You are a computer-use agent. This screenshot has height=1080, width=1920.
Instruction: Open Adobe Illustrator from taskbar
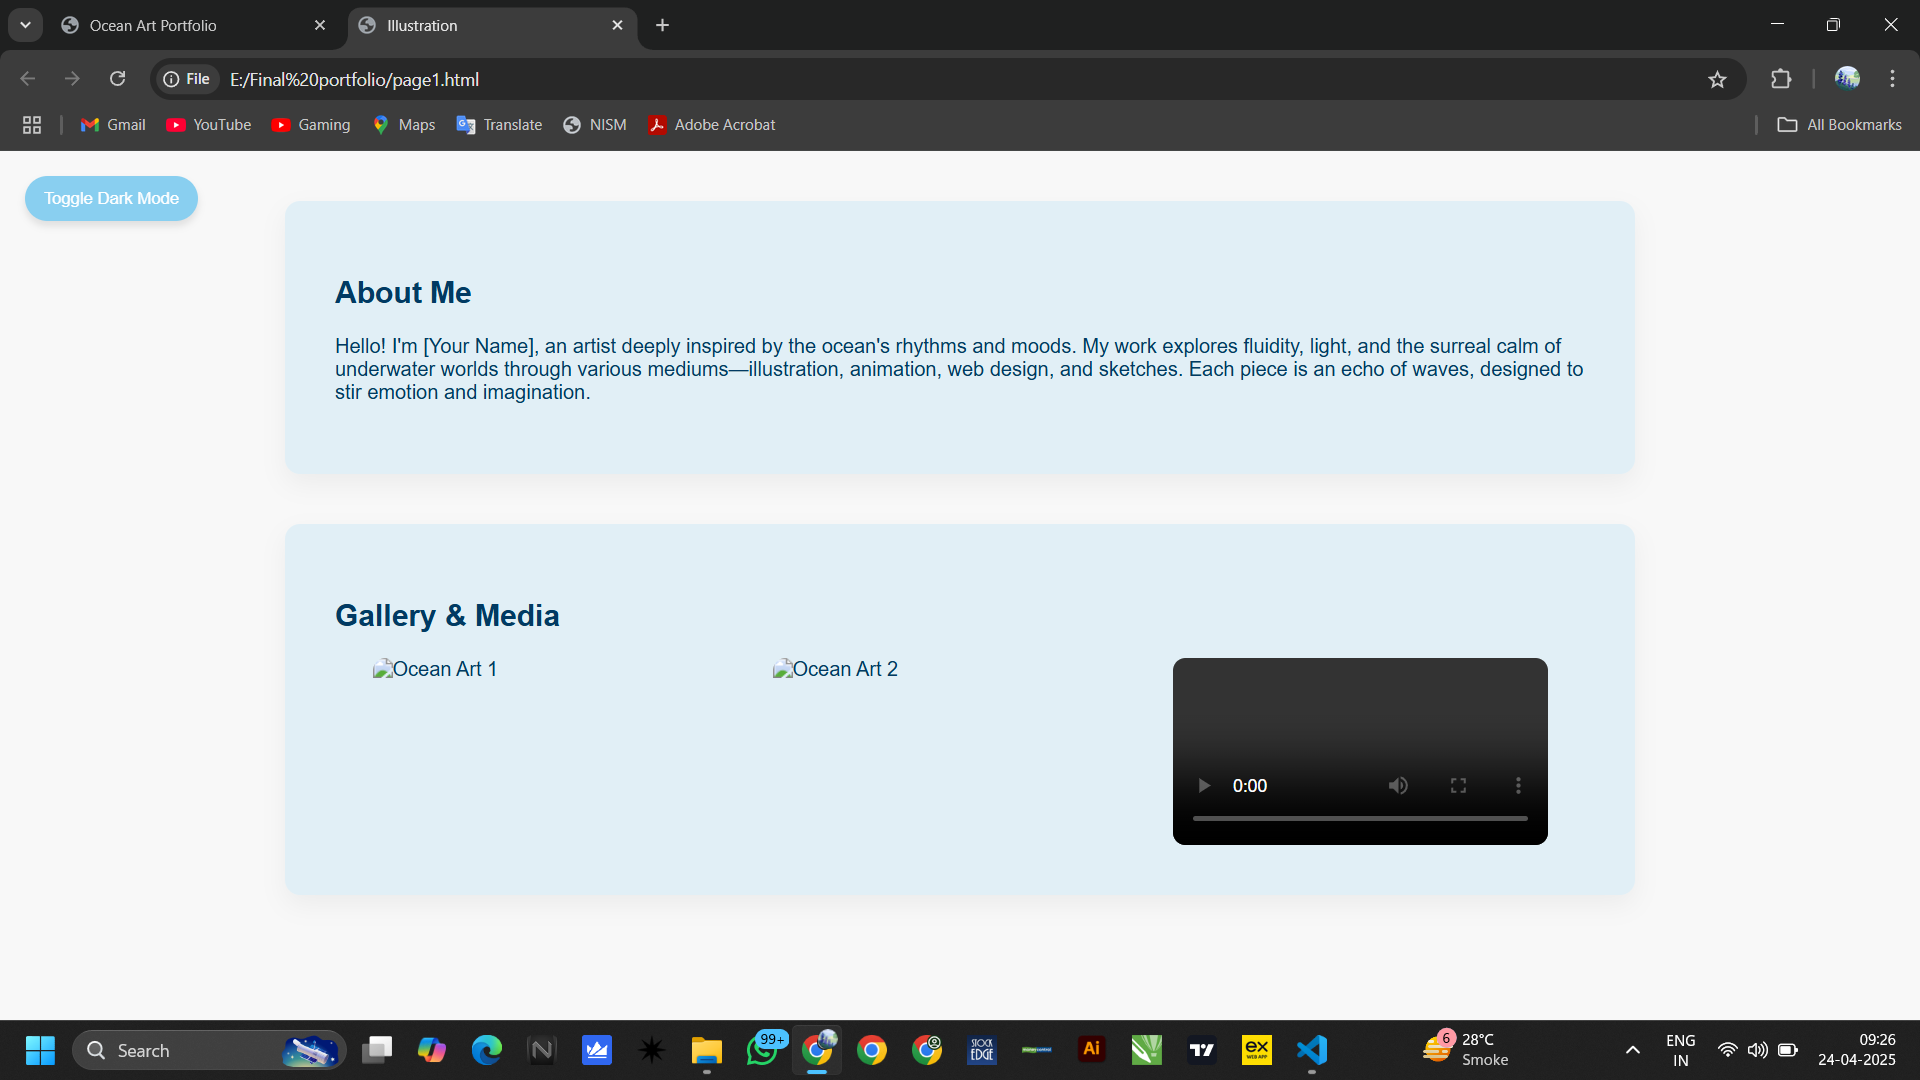[1092, 1049]
